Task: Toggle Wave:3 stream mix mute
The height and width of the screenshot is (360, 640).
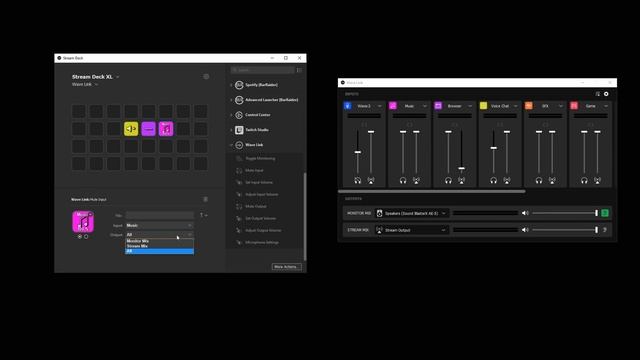Action: (371, 180)
